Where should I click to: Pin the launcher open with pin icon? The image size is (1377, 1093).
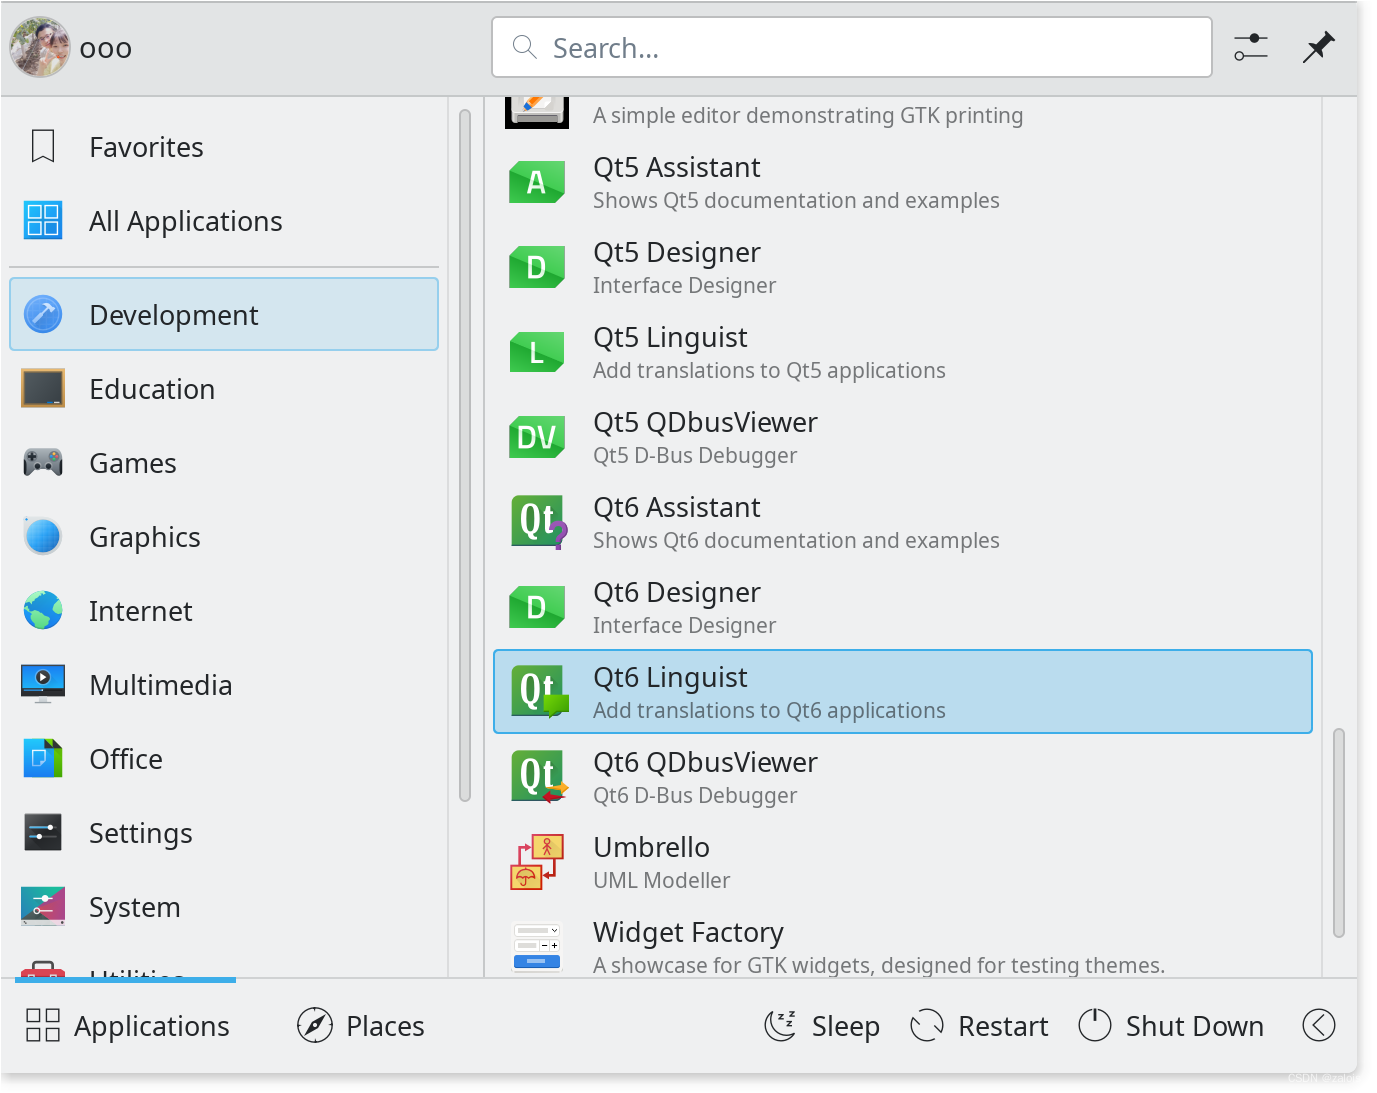(1319, 47)
